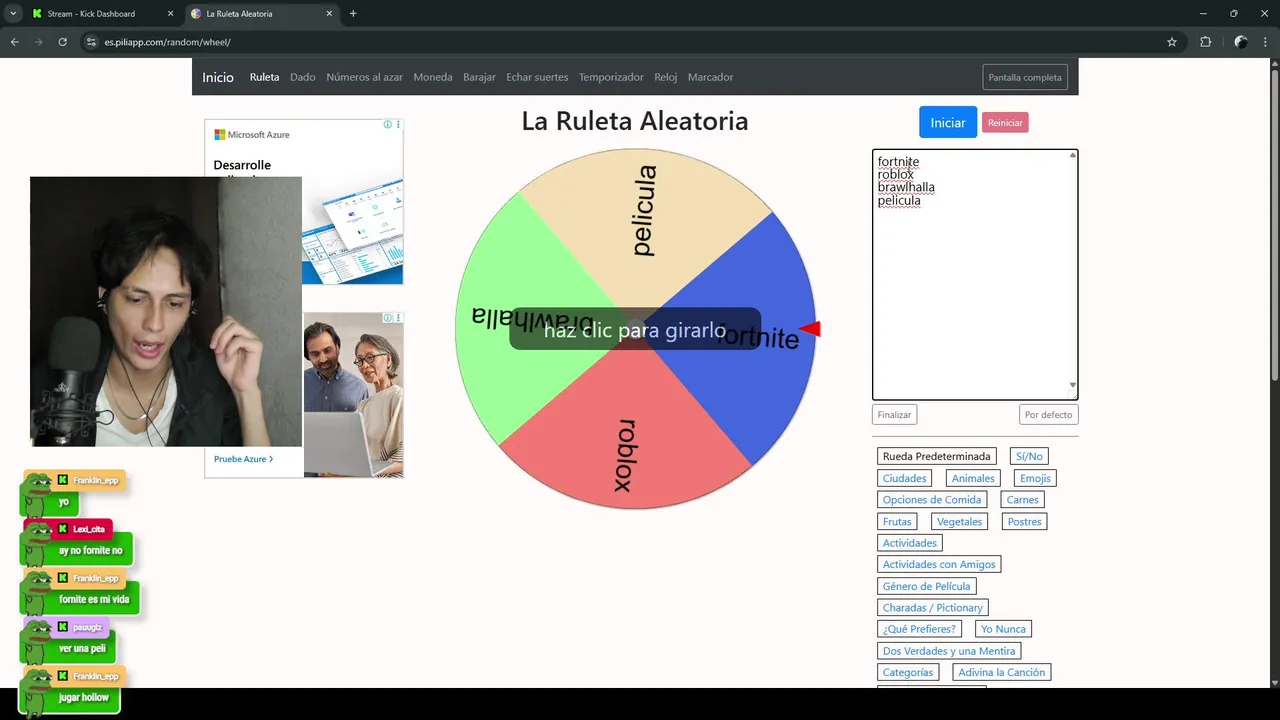The image size is (1280, 720).
Task: Close the Stream - Kick Dashboard tab
Action: tap(169, 14)
